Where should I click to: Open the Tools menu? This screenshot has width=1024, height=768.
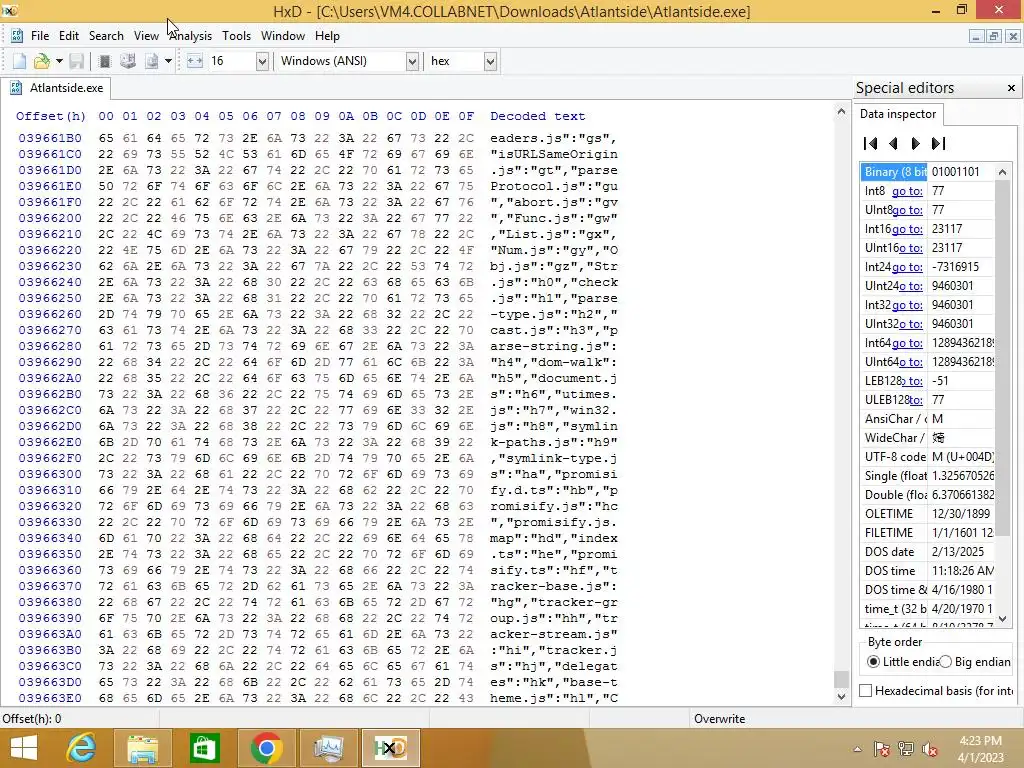coord(236,36)
